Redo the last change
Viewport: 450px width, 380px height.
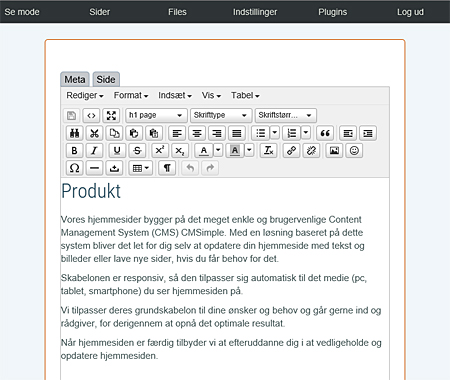[x=210, y=168]
